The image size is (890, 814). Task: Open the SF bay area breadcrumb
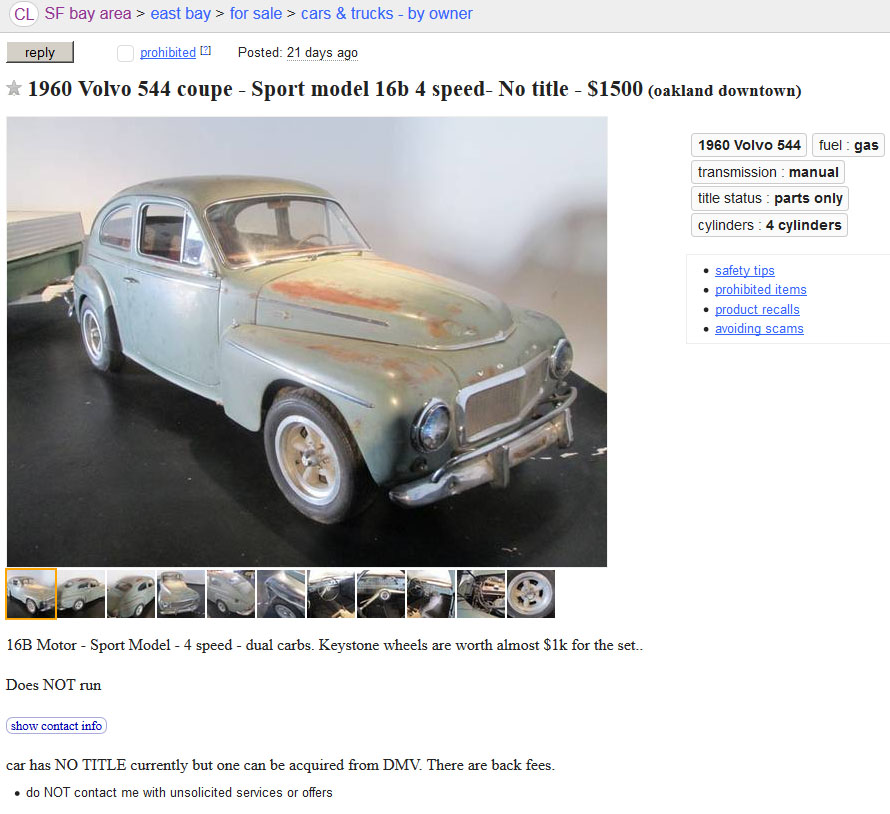coord(87,14)
